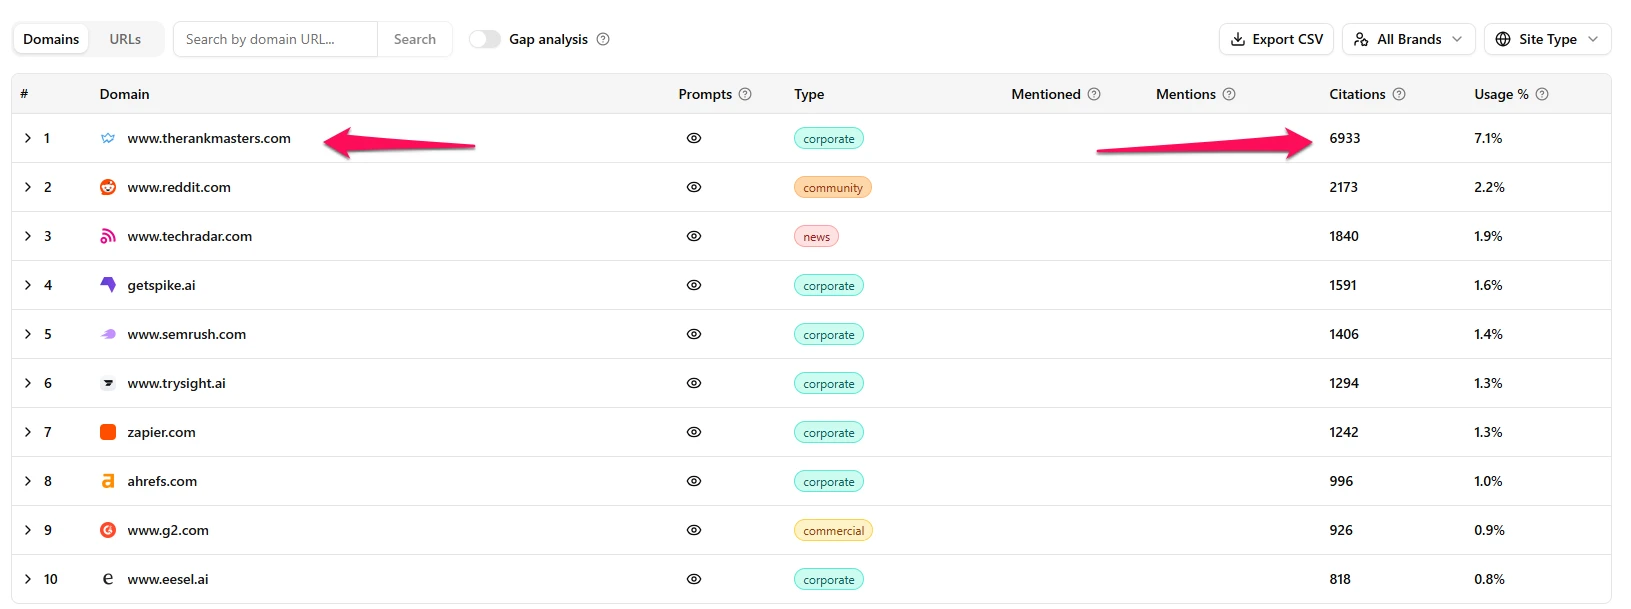Expand row 10 eesel.ai chevron
The width and height of the screenshot is (1631, 609).
tap(28, 579)
